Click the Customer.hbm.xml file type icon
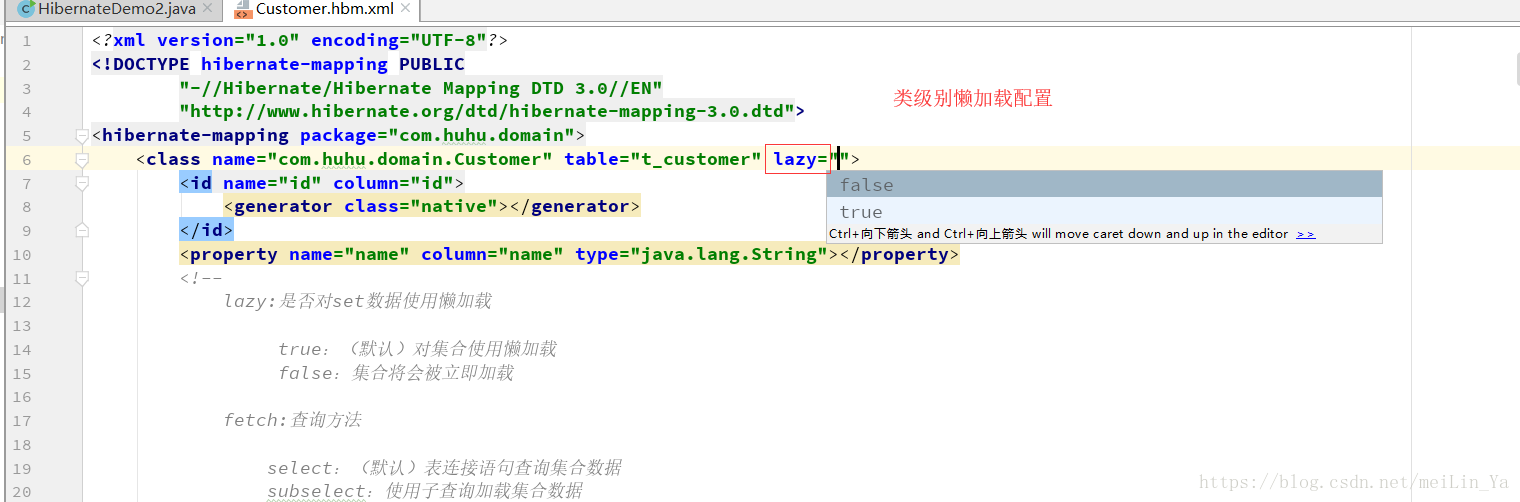The width and height of the screenshot is (1520, 502). (242, 10)
